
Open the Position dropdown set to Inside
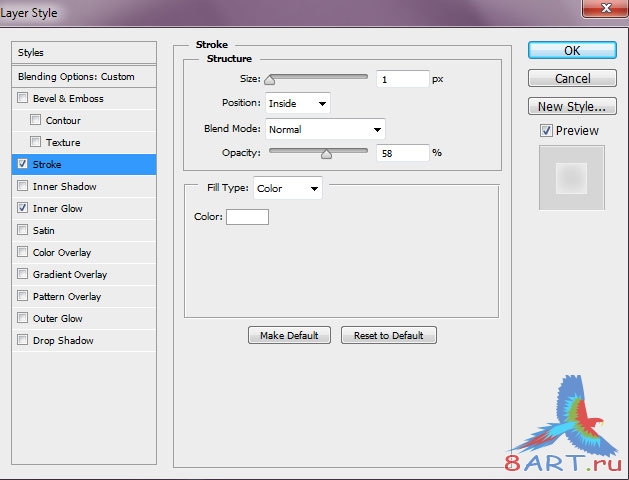297,103
